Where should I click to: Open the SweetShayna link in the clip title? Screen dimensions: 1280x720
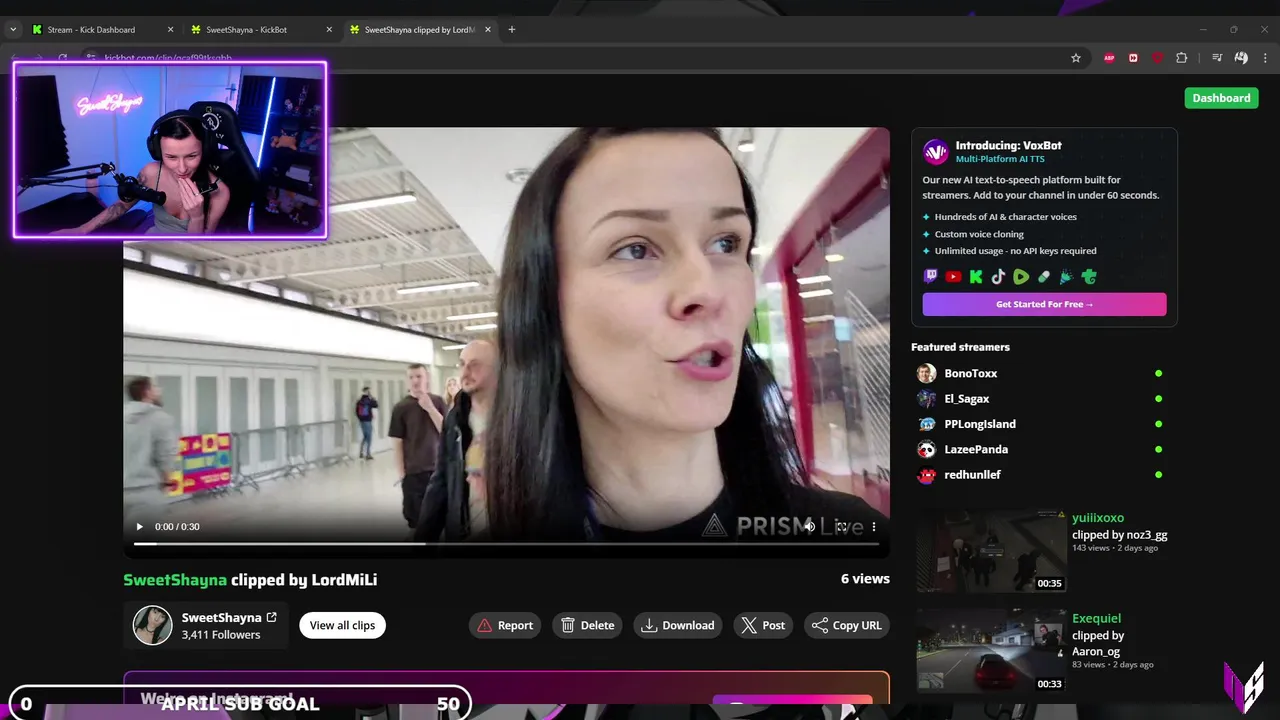(x=175, y=579)
